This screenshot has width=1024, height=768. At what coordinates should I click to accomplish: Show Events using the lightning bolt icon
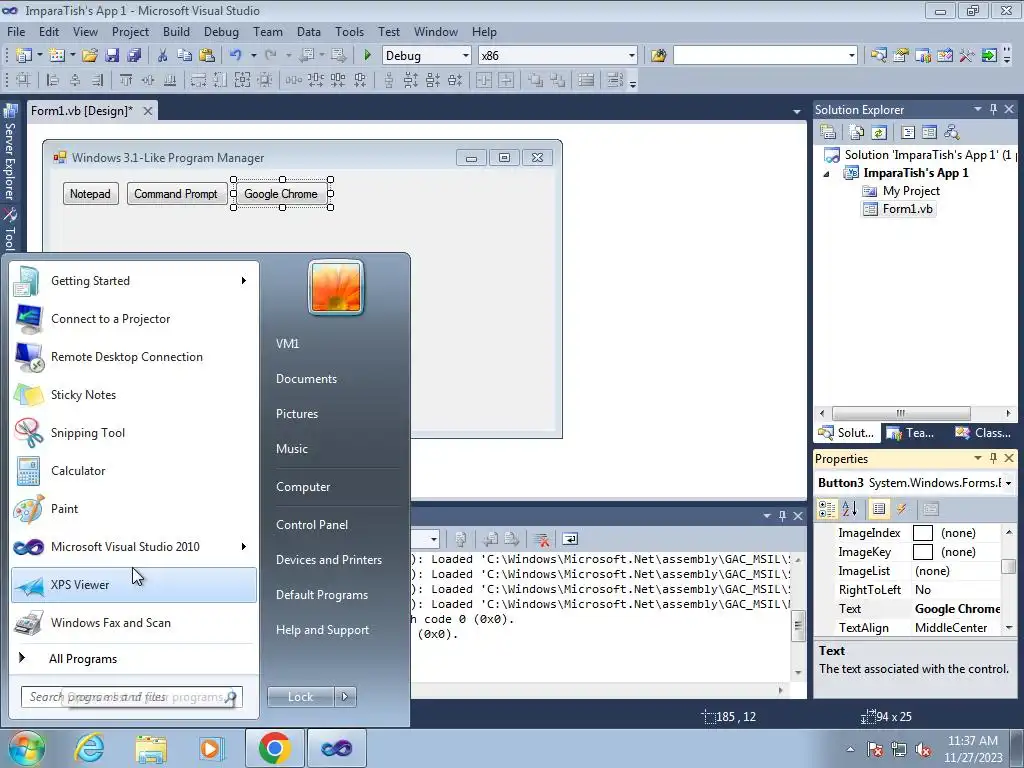pos(901,509)
